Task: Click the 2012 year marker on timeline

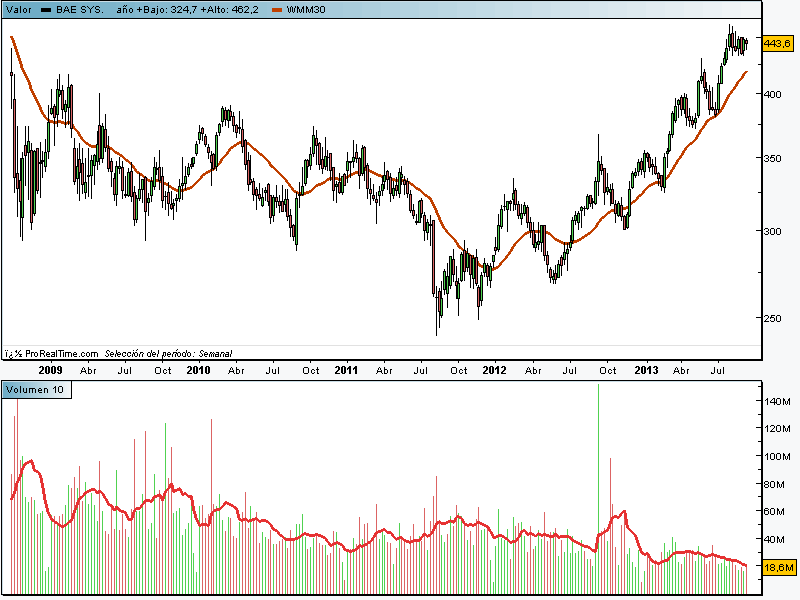Action: [x=494, y=370]
